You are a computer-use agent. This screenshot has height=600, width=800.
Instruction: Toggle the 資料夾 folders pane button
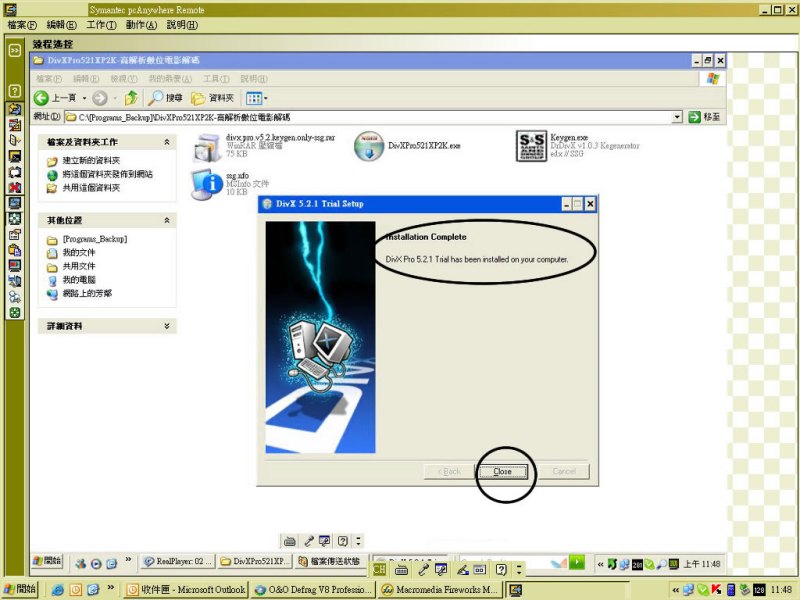[x=212, y=98]
